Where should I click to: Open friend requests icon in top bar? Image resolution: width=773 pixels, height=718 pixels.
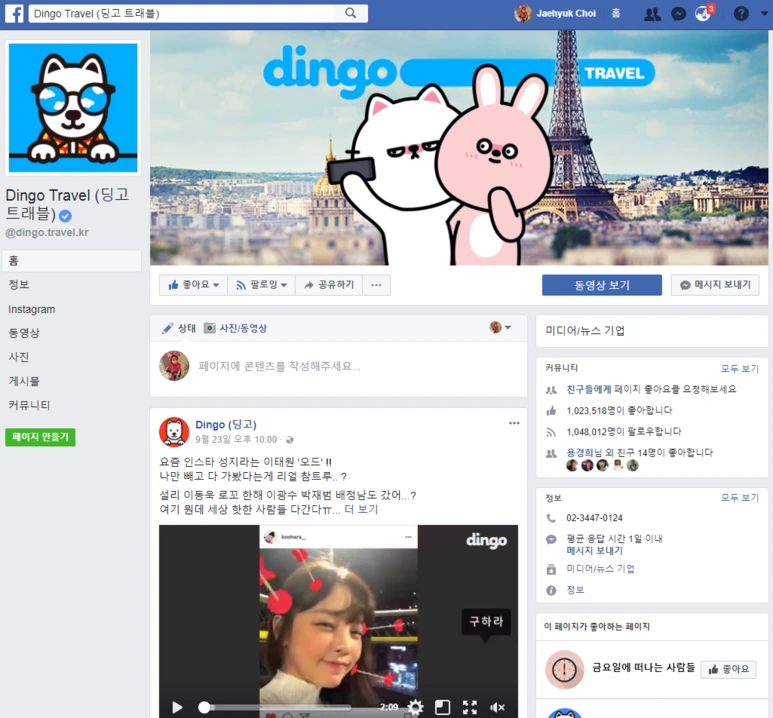(652, 14)
